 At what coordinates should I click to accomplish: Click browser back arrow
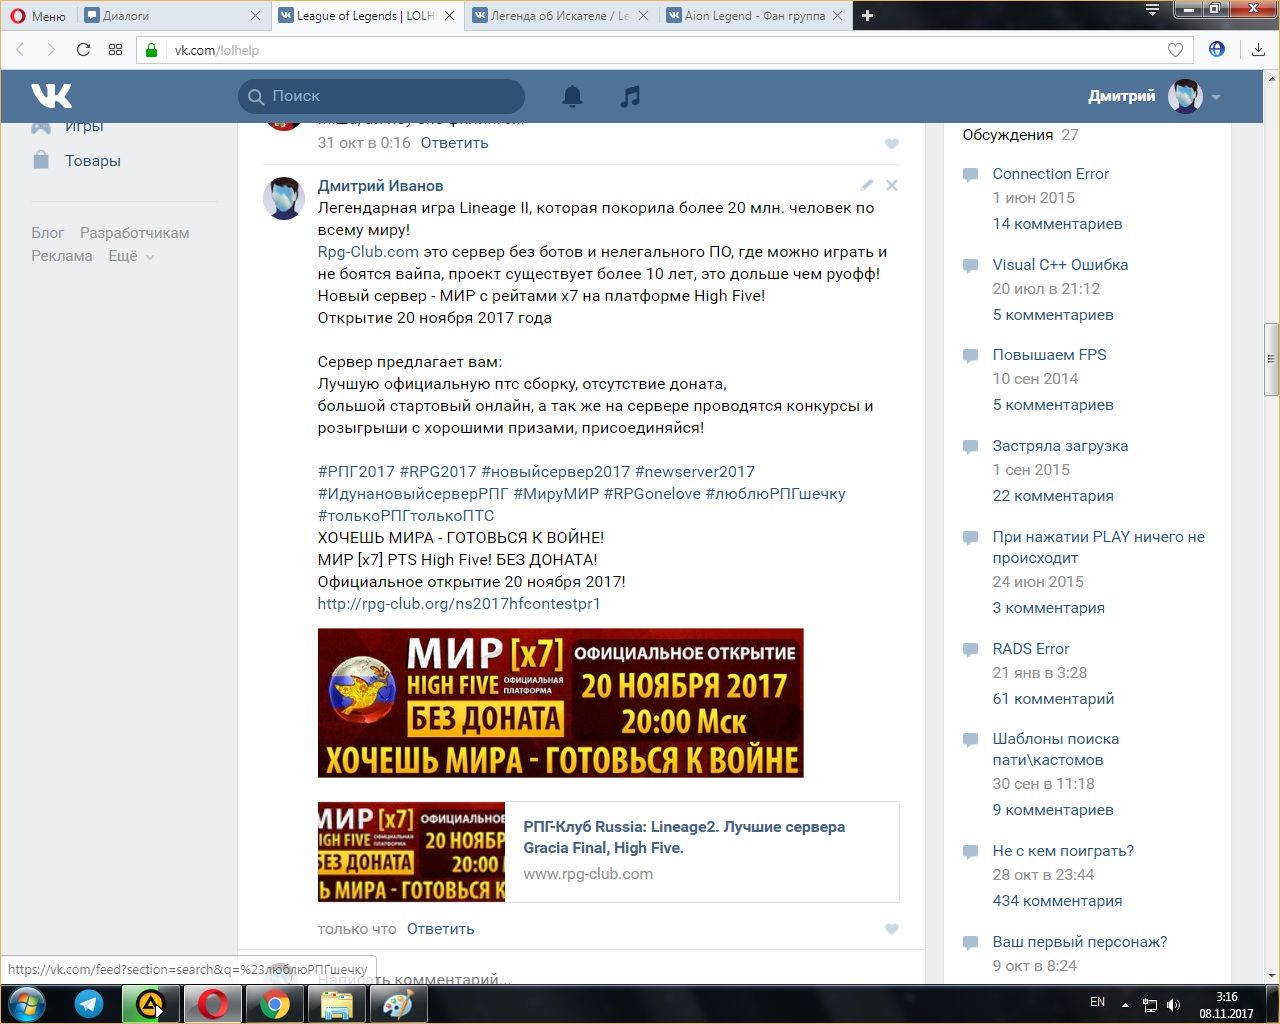pos(20,50)
